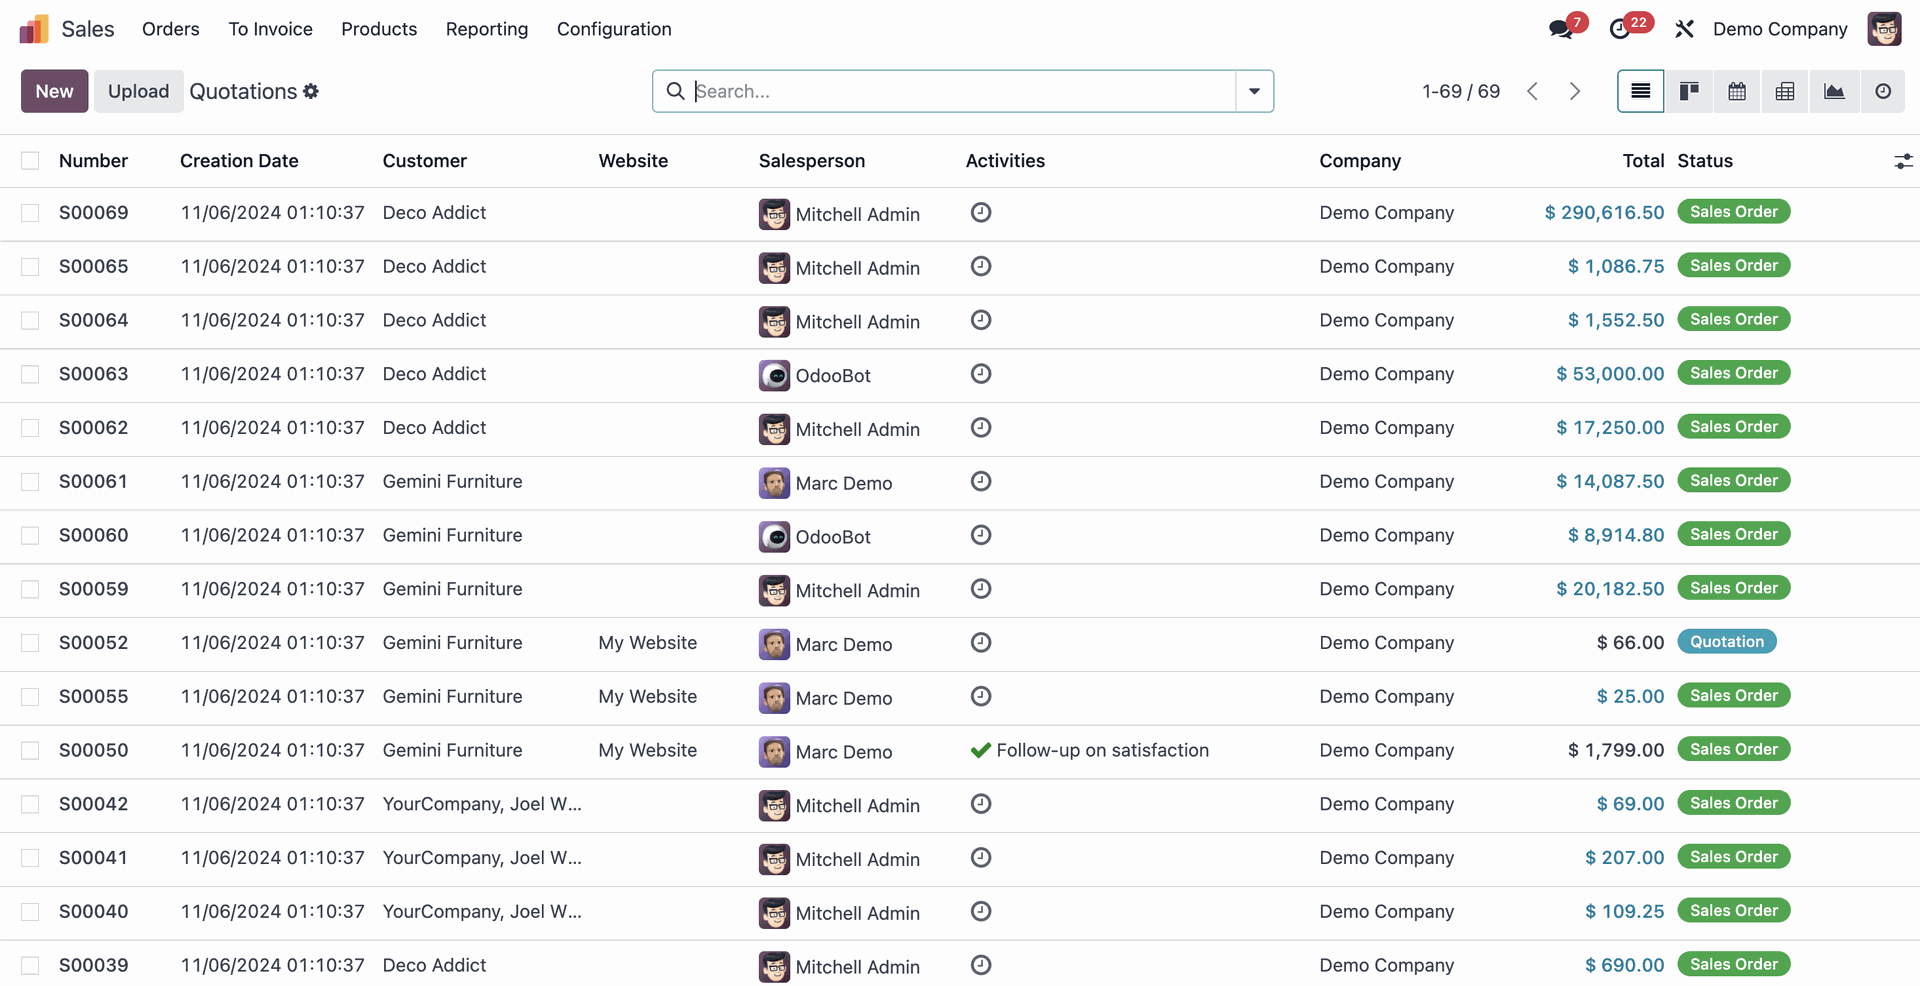Image resolution: width=1920 pixels, height=986 pixels.
Task: Click the Quotations gear settings icon
Action: click(311, 91)
